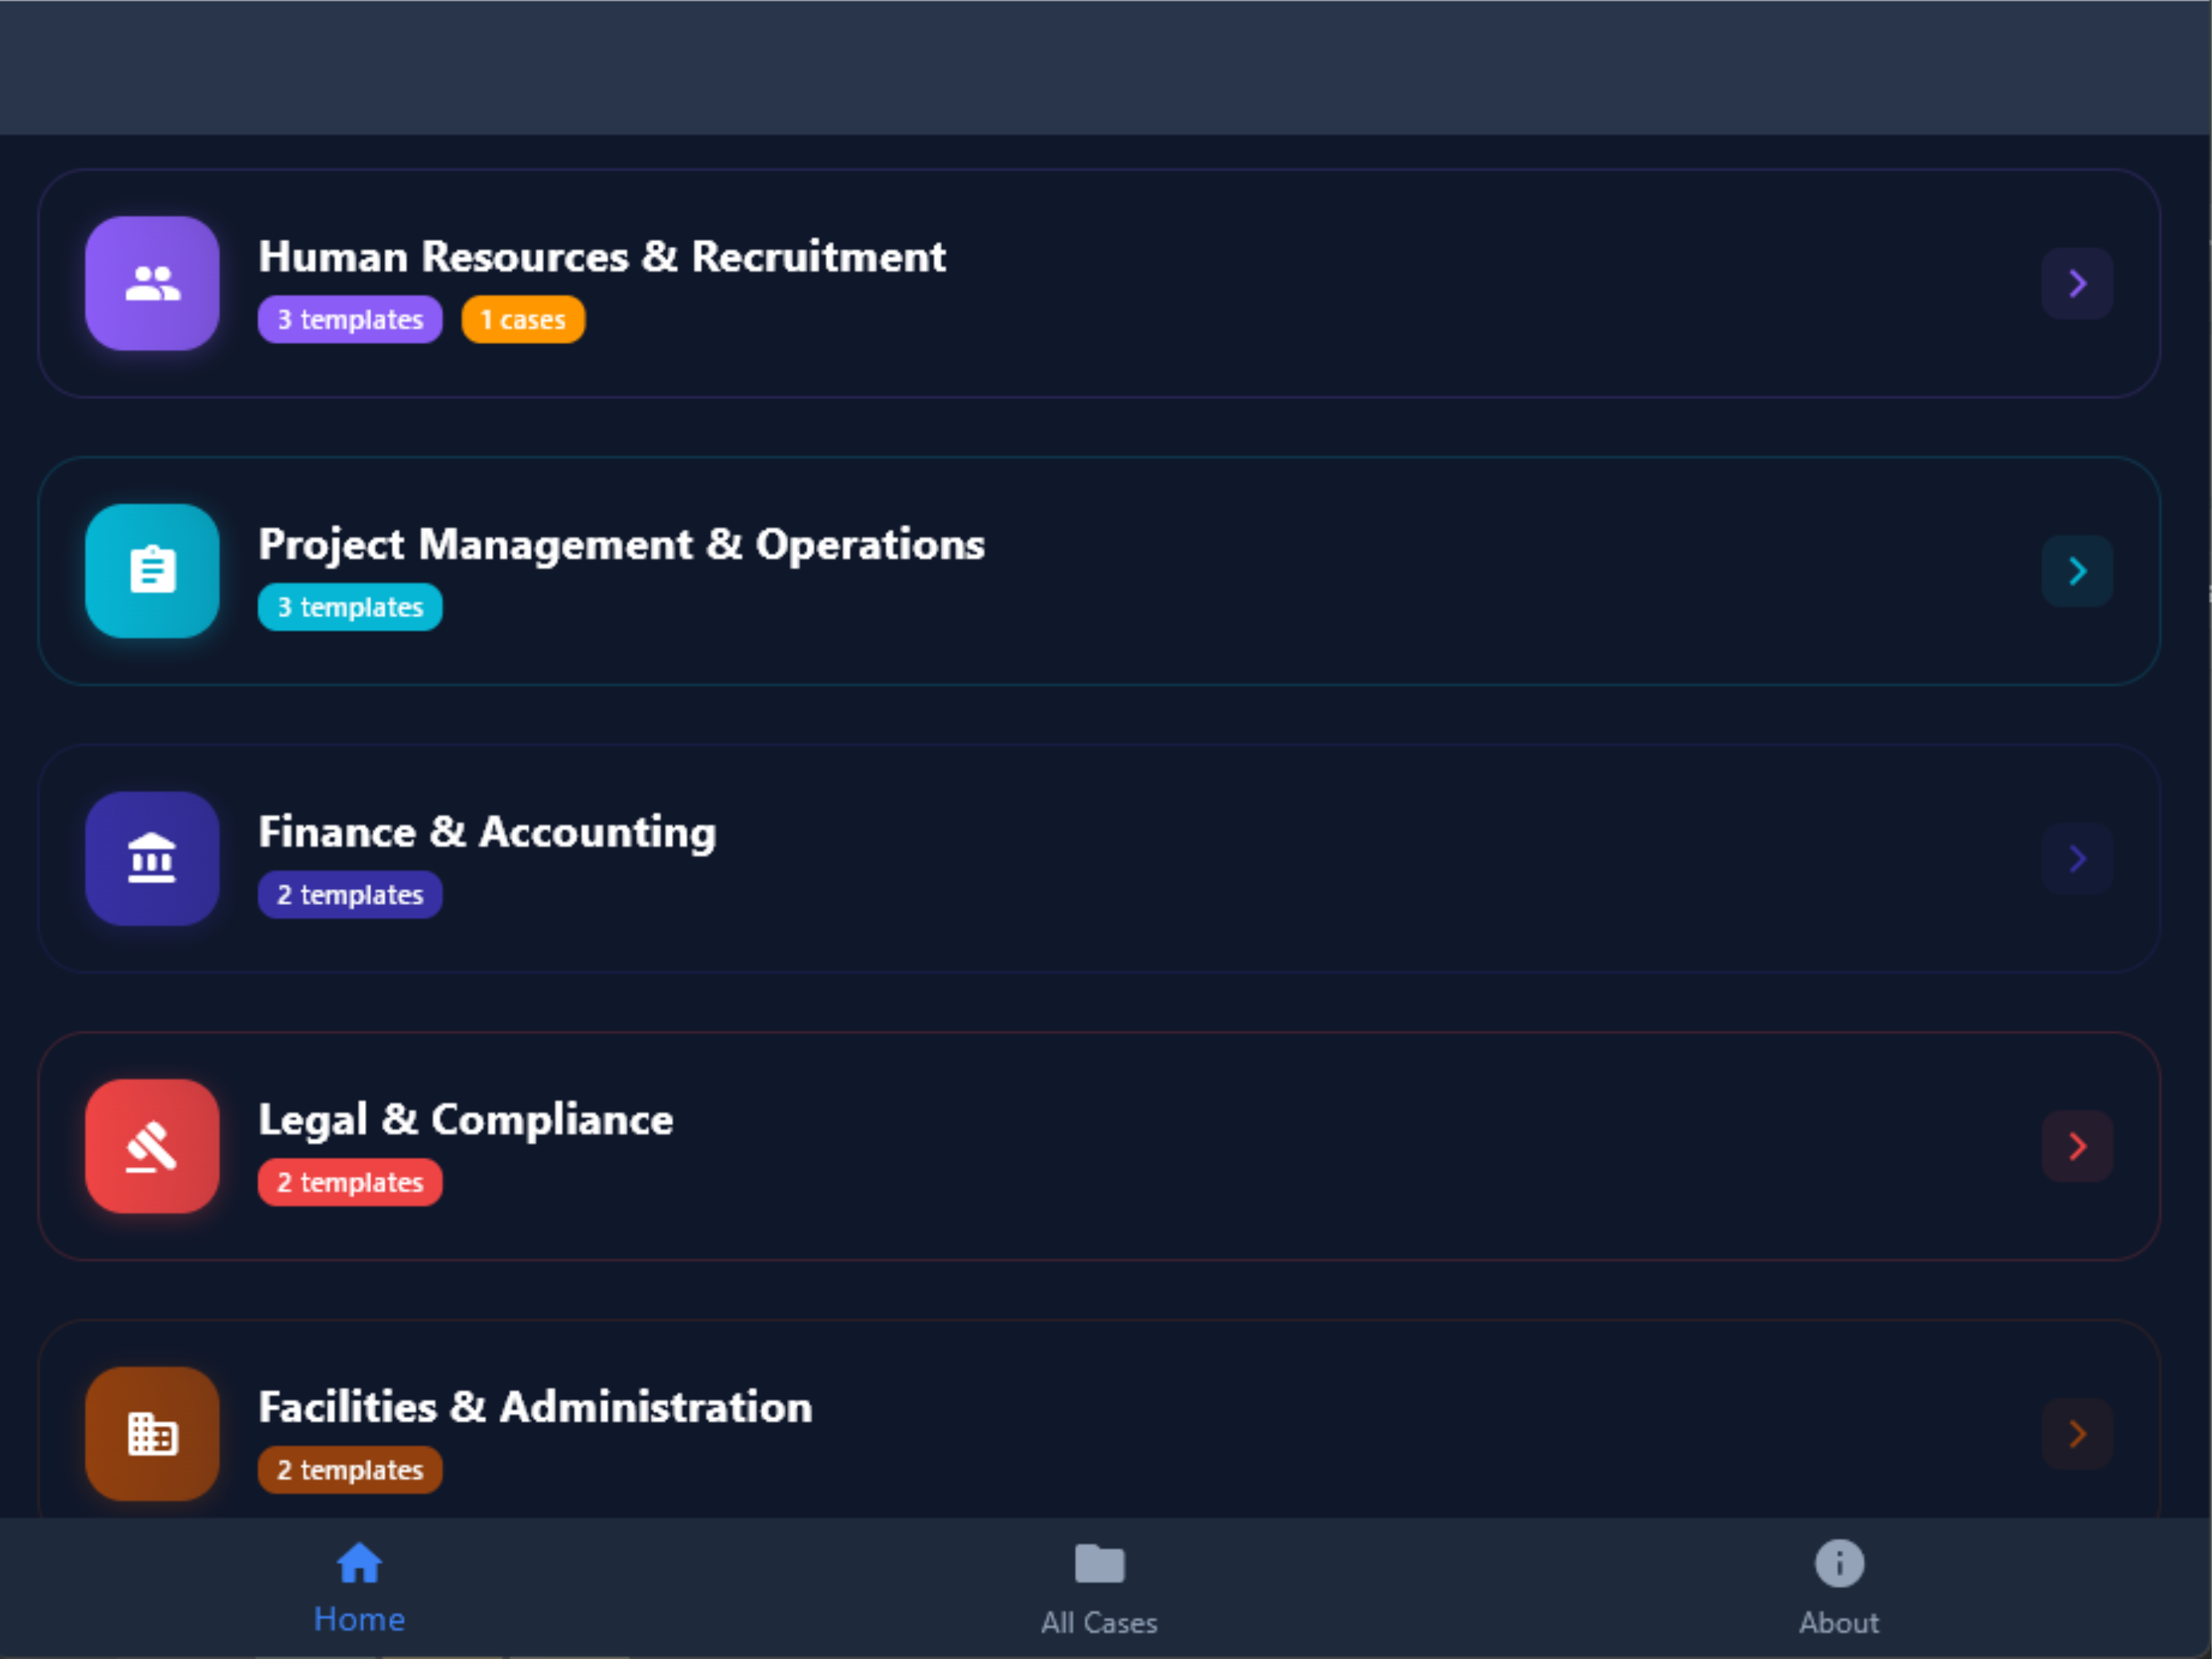
Task: Select the Project Management & Operations title
Action: click(621, 545)
